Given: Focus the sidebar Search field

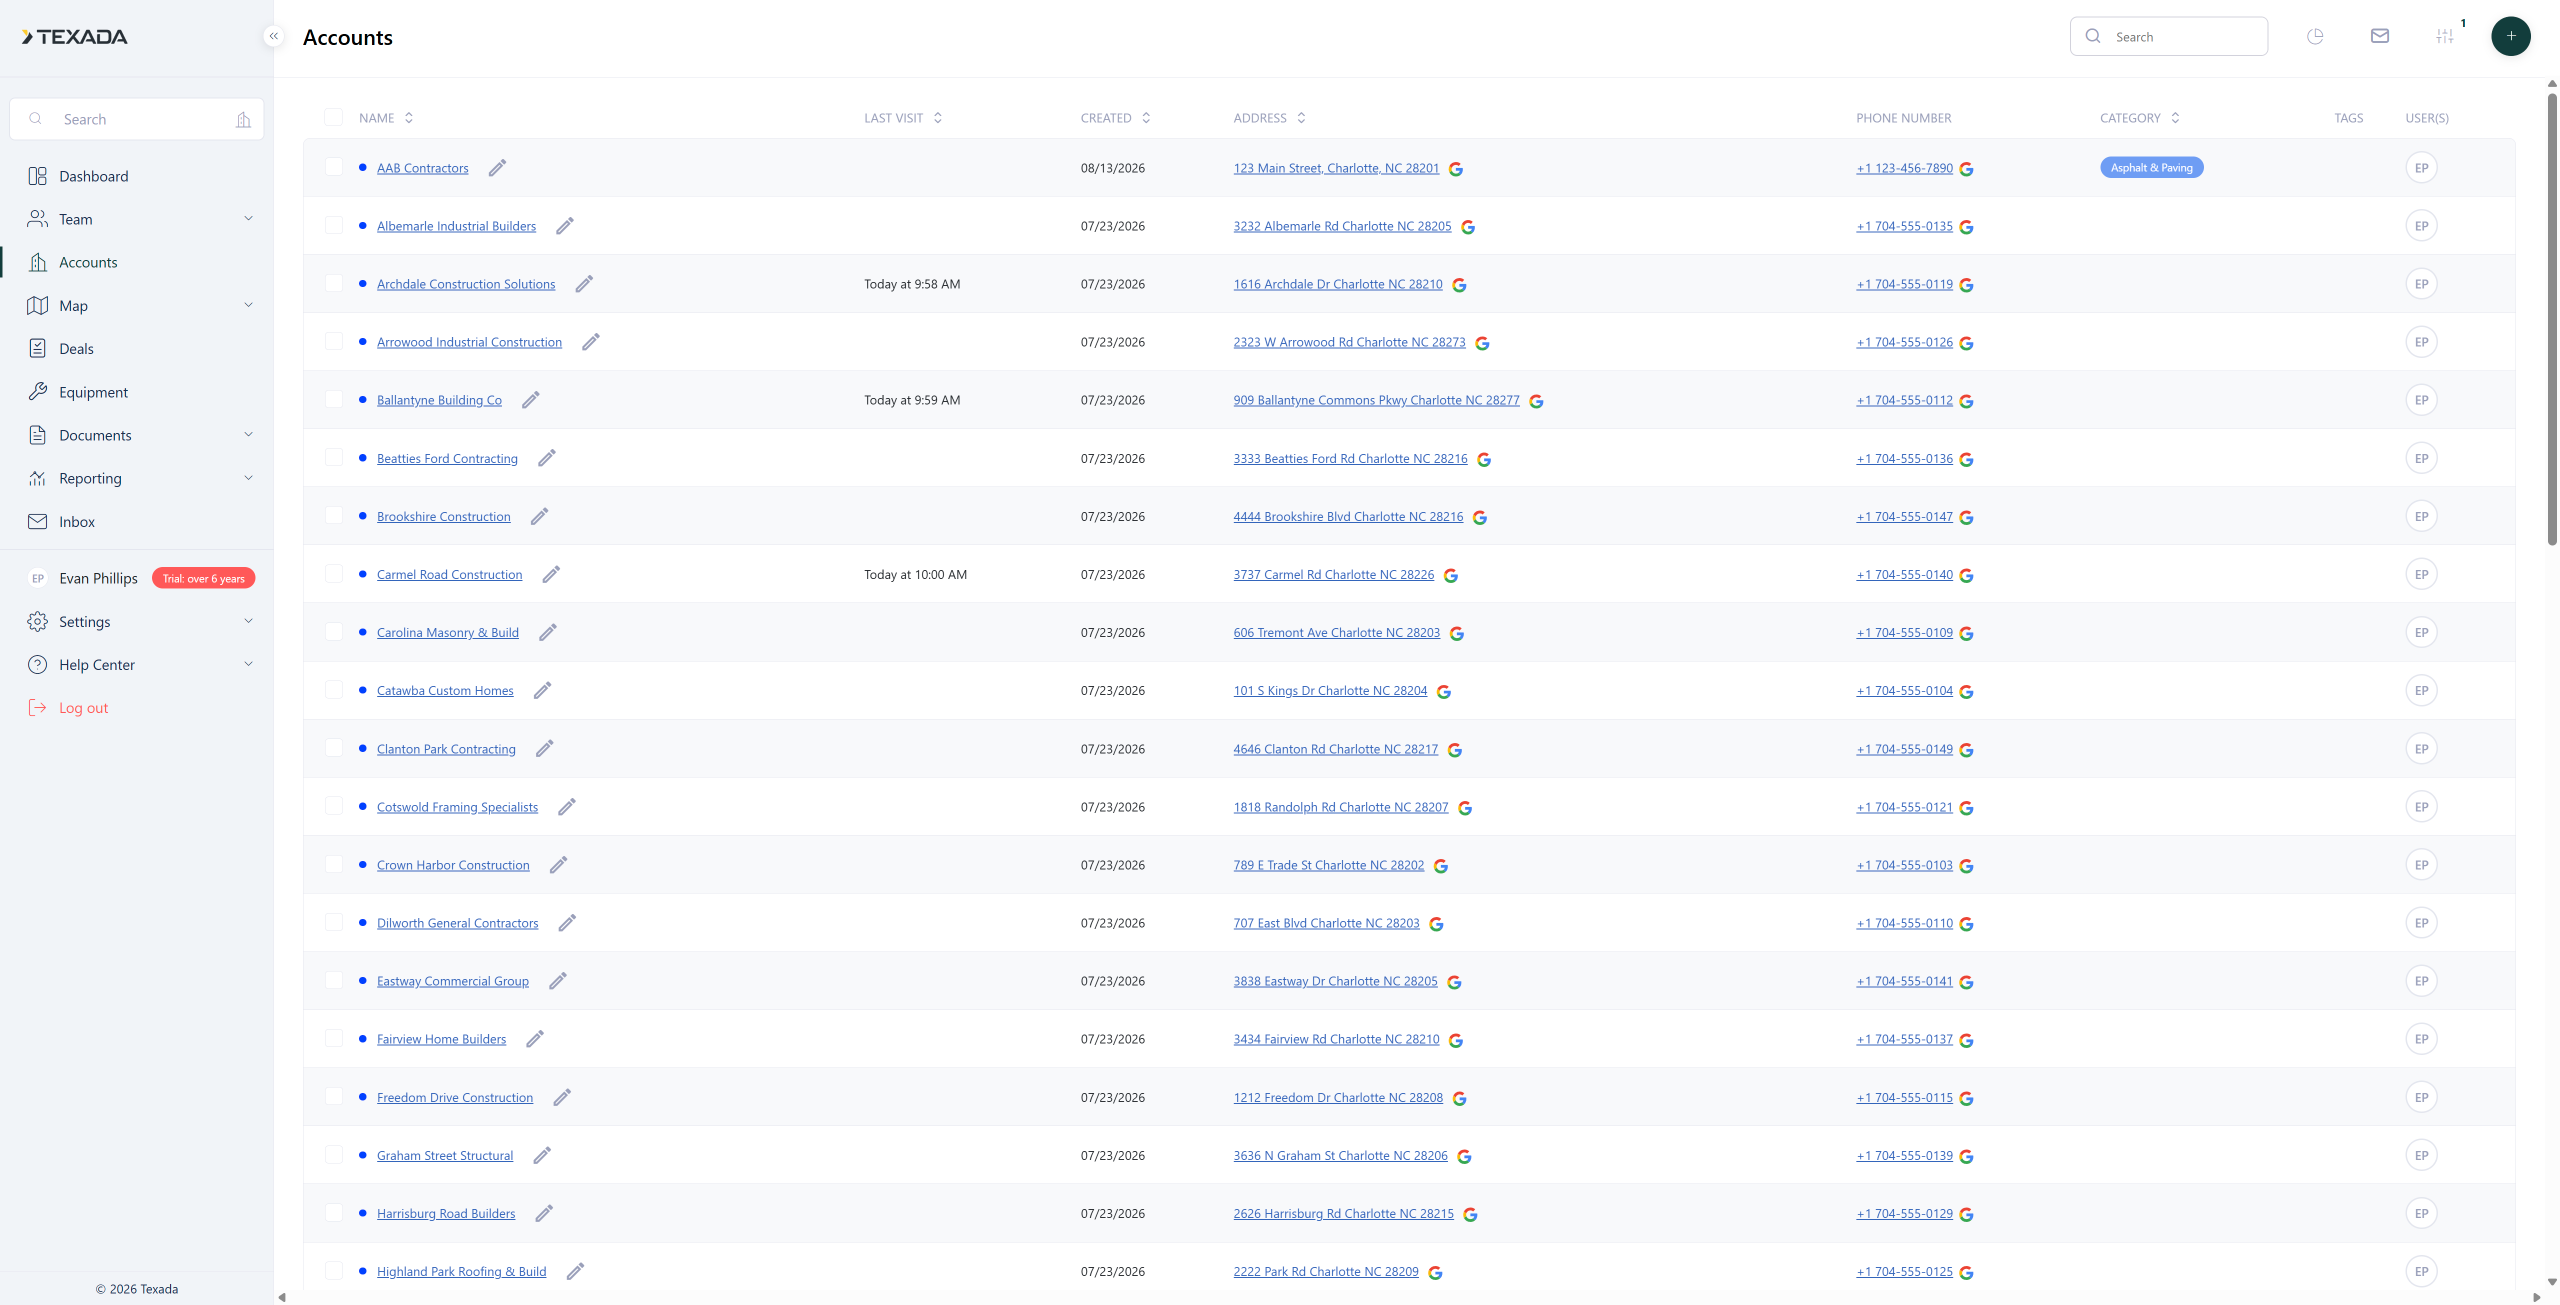Looking at the screenshot, I should [136, 119].
